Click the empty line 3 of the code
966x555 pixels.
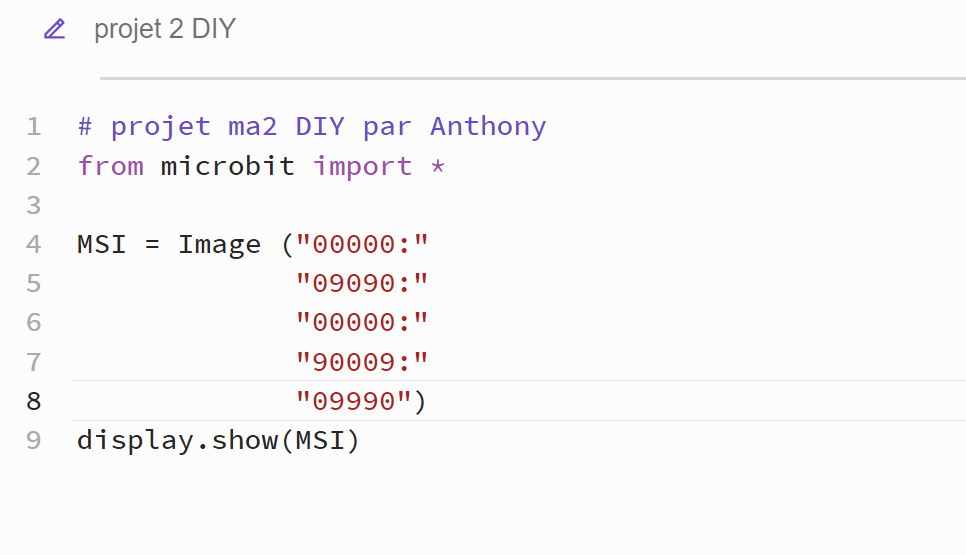tap(518, 205)
